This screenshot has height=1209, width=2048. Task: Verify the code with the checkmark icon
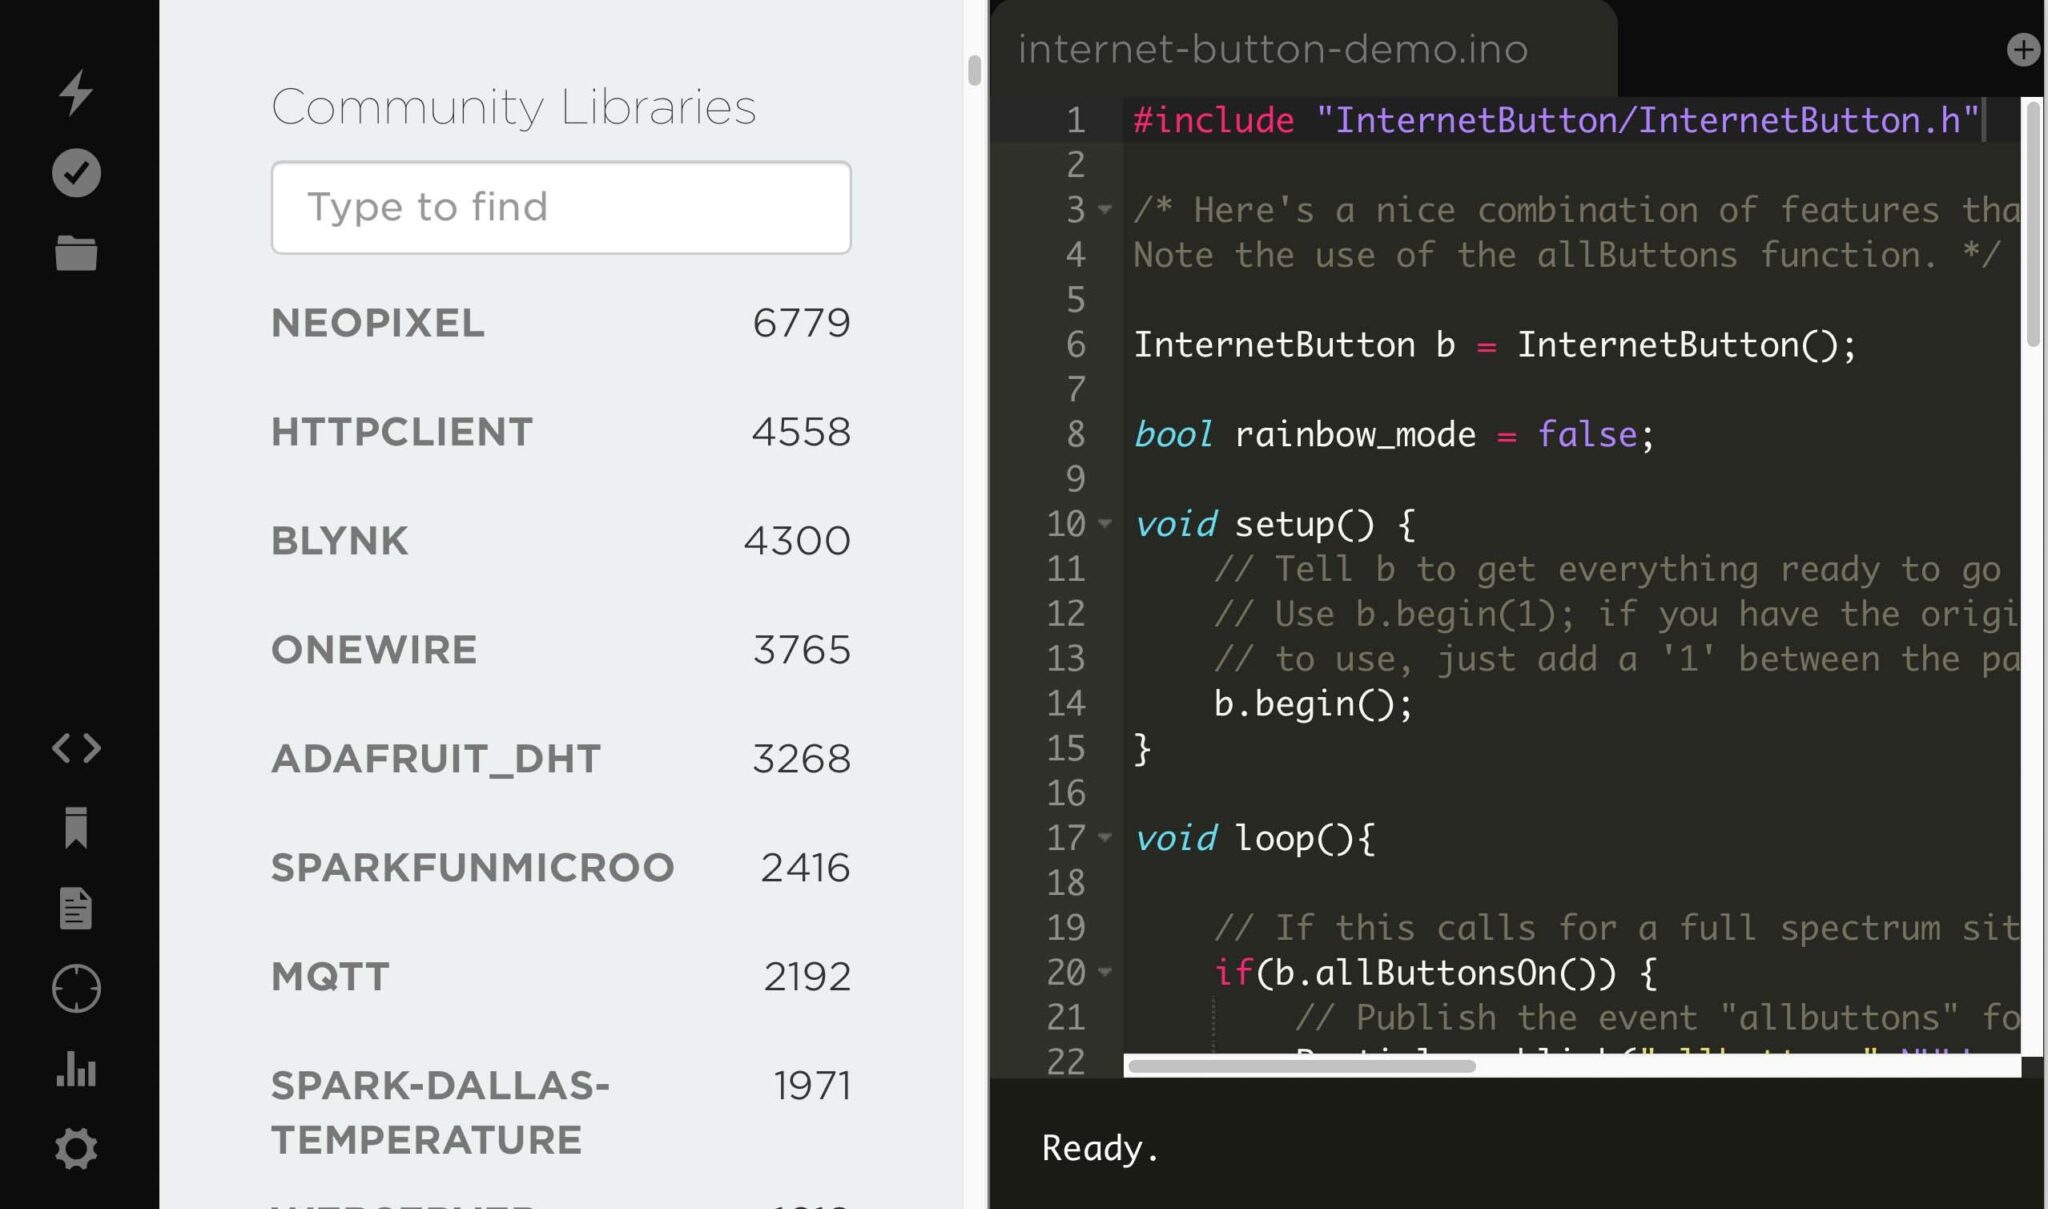point(76,172)
